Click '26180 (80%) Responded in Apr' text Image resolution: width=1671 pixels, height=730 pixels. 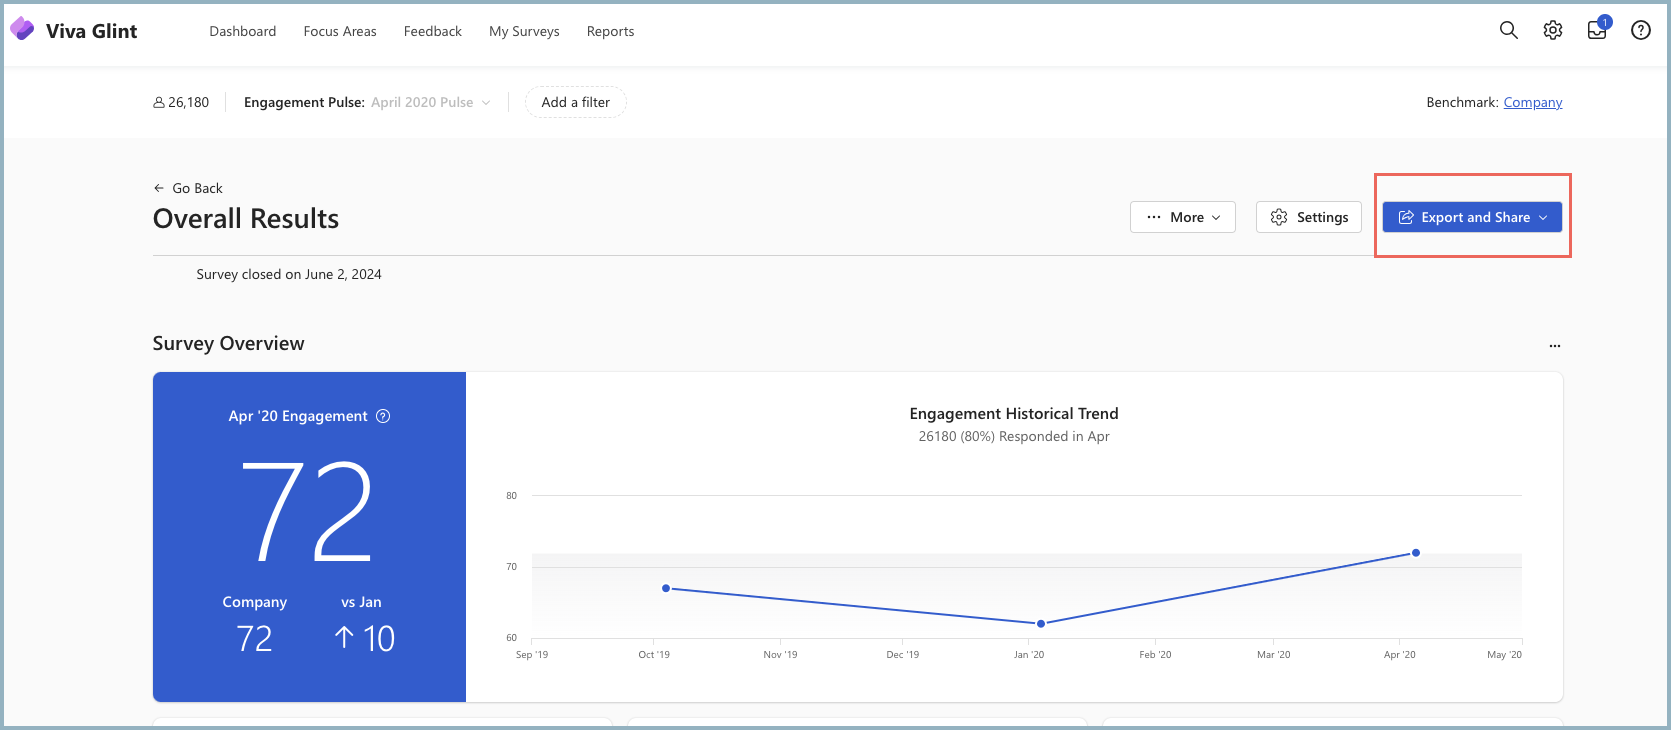(1014, 436)
